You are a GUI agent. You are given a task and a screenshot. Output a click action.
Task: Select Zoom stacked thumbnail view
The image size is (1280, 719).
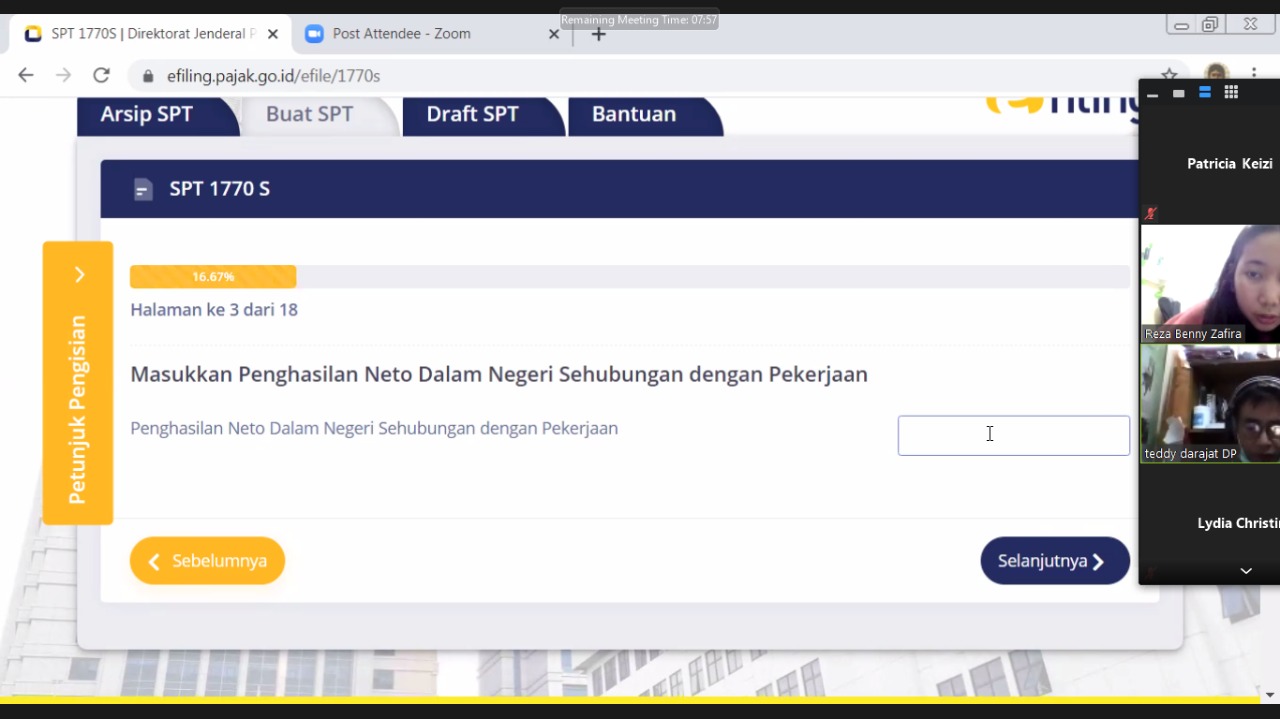coord(1205,93)
